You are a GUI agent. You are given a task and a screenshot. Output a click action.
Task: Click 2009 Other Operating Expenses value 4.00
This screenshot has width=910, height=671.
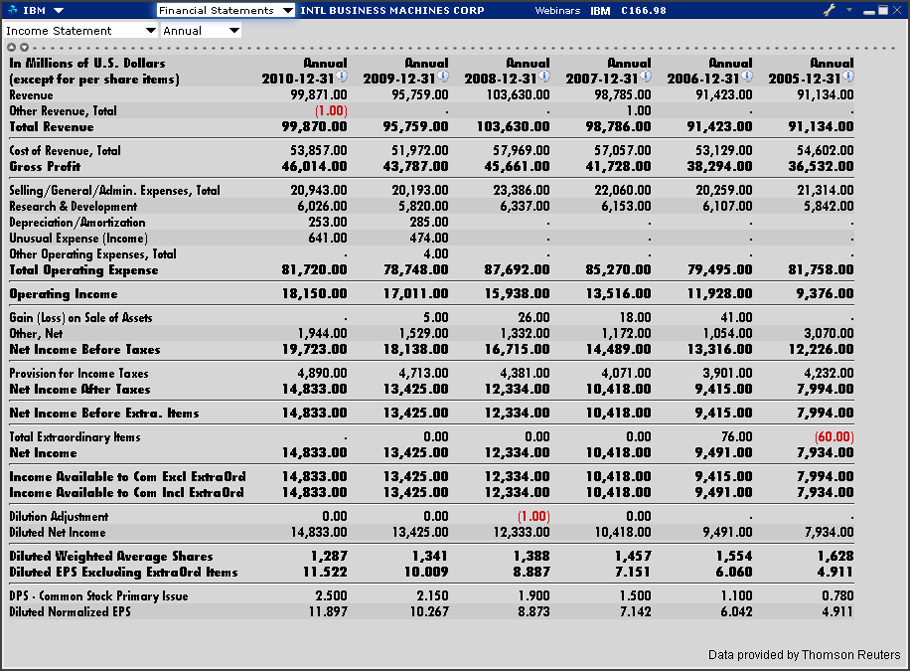point(436,254)
